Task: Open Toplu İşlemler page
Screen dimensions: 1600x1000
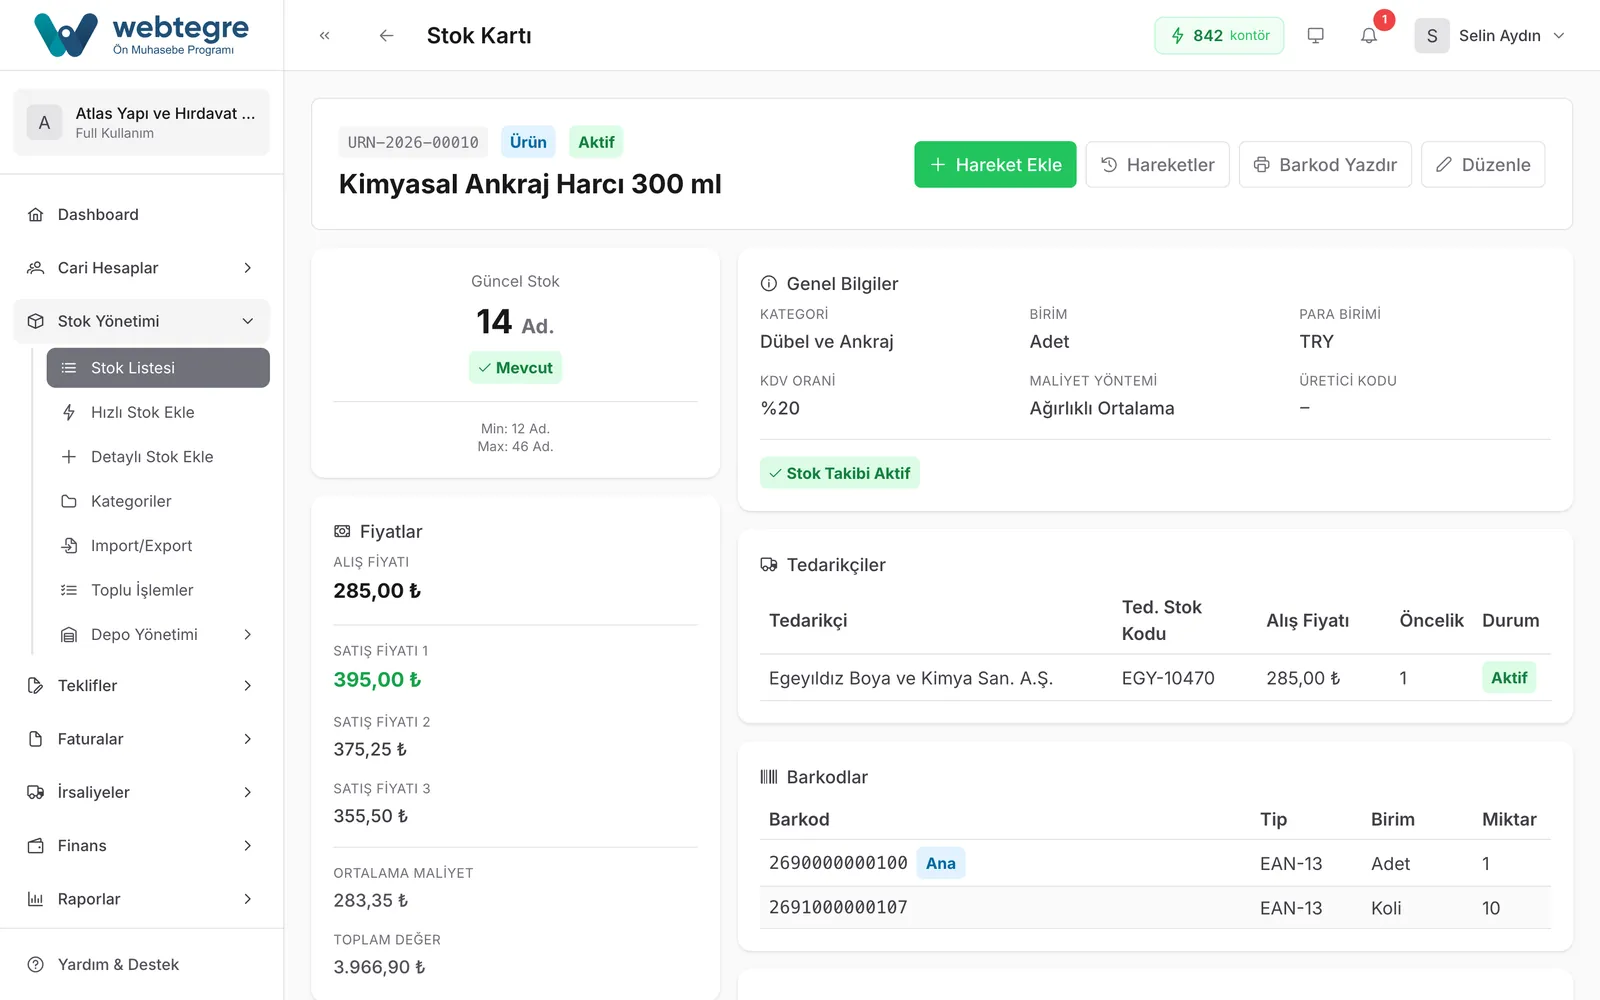Action: coord(158,590)
